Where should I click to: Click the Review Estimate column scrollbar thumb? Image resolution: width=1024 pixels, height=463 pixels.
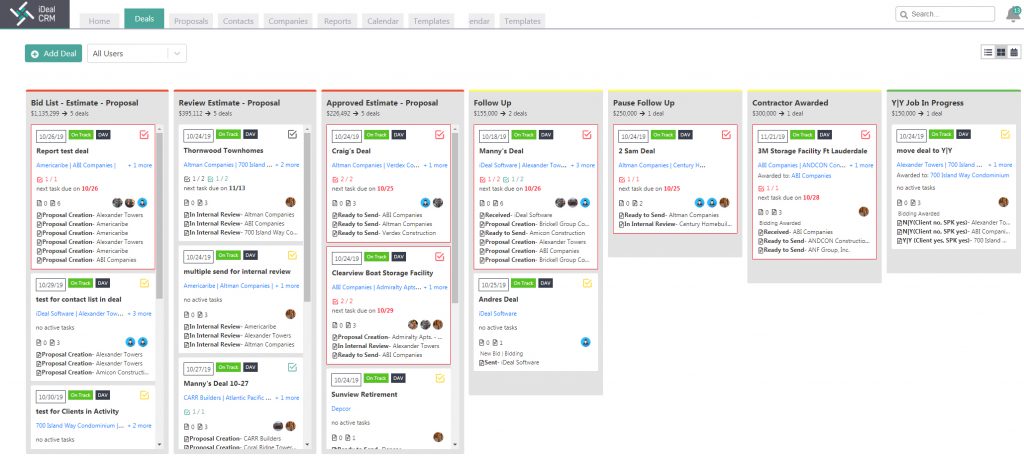[307, 216]
